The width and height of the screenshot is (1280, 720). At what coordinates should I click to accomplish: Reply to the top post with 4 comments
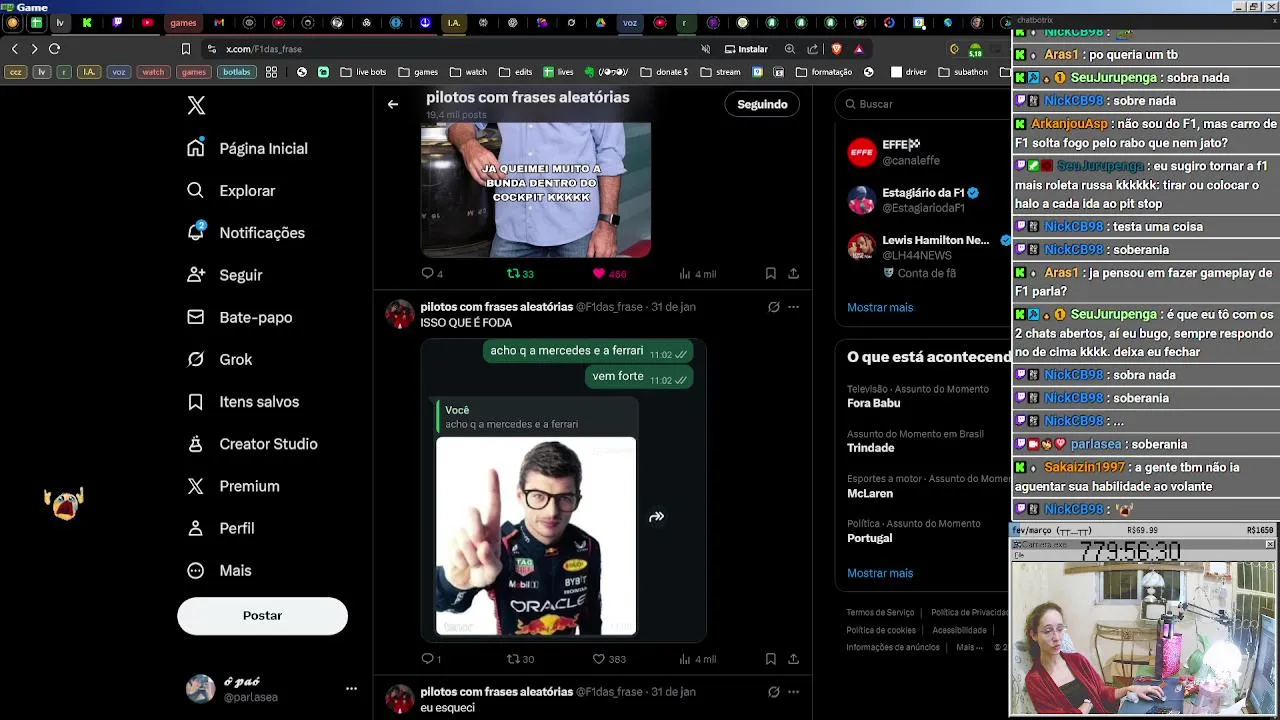tap(427, 273)
